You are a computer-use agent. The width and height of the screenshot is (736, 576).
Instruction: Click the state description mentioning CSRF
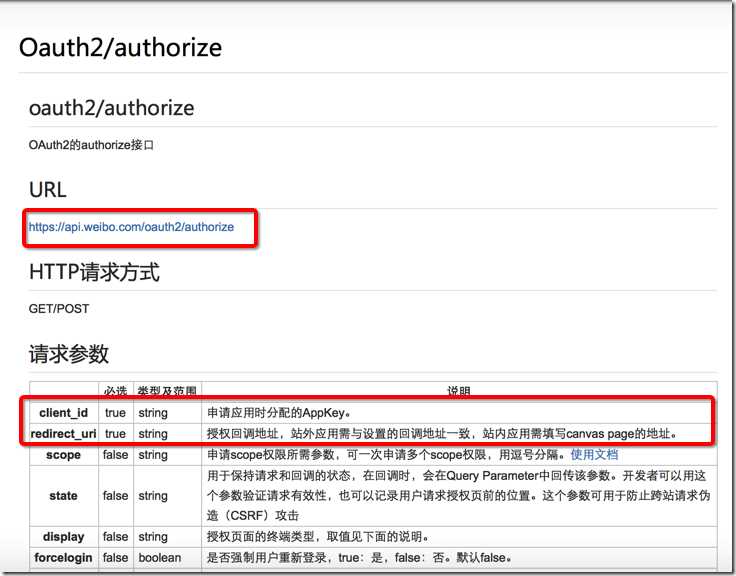[x=459, y=496]
